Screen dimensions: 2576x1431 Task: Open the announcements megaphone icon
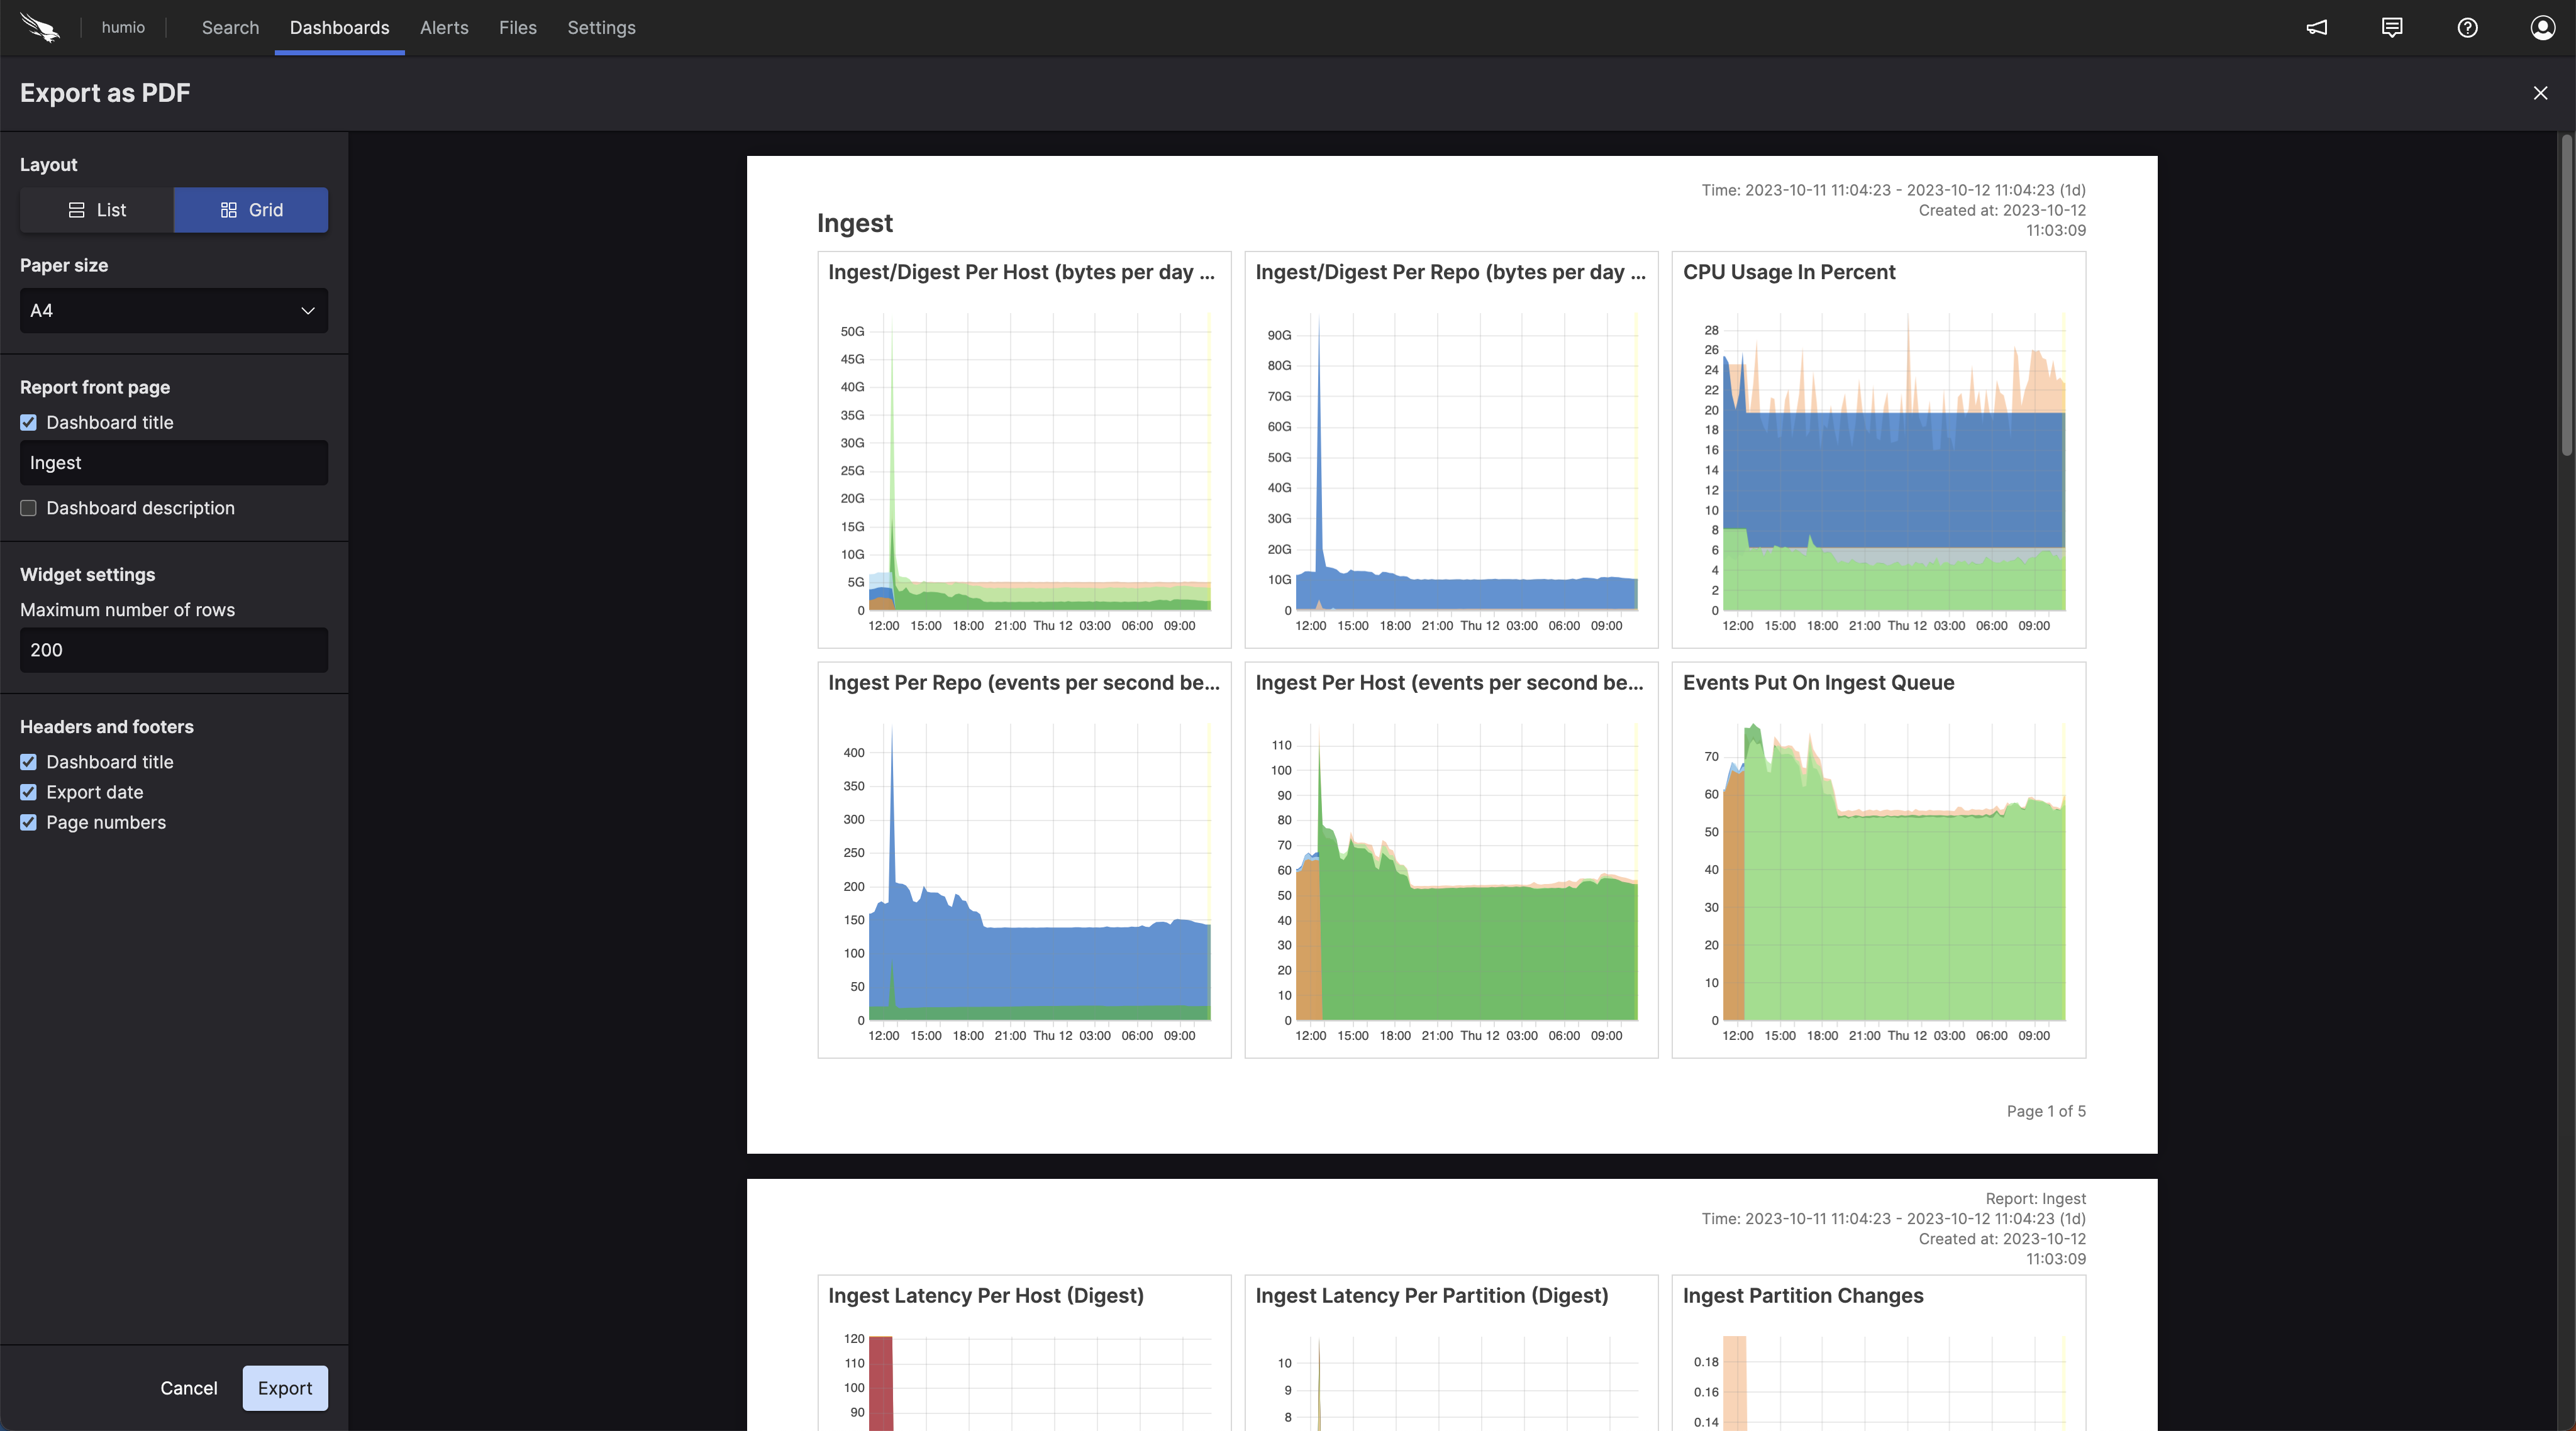[x=2317, y=27]
